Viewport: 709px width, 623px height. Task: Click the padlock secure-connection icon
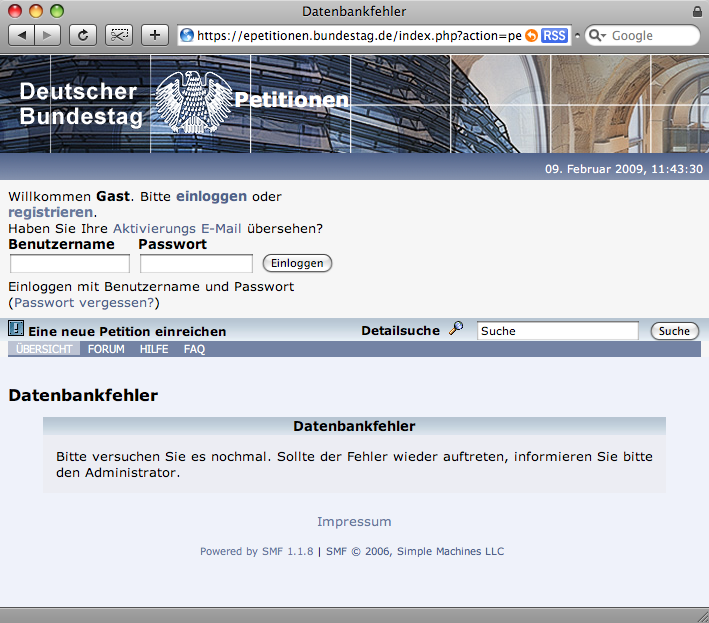tap(697, 11)
